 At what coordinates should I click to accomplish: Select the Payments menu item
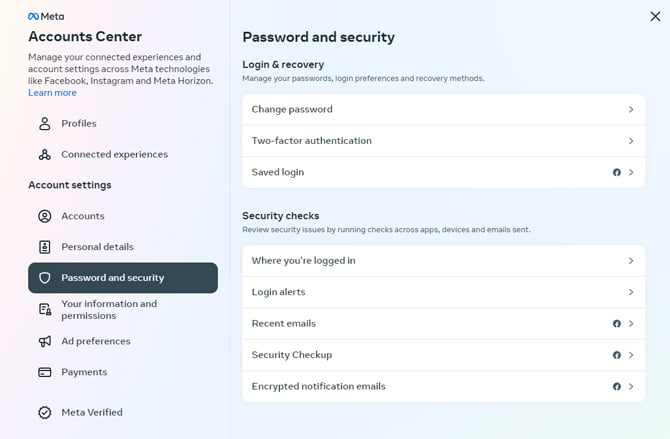pos(123,372)
